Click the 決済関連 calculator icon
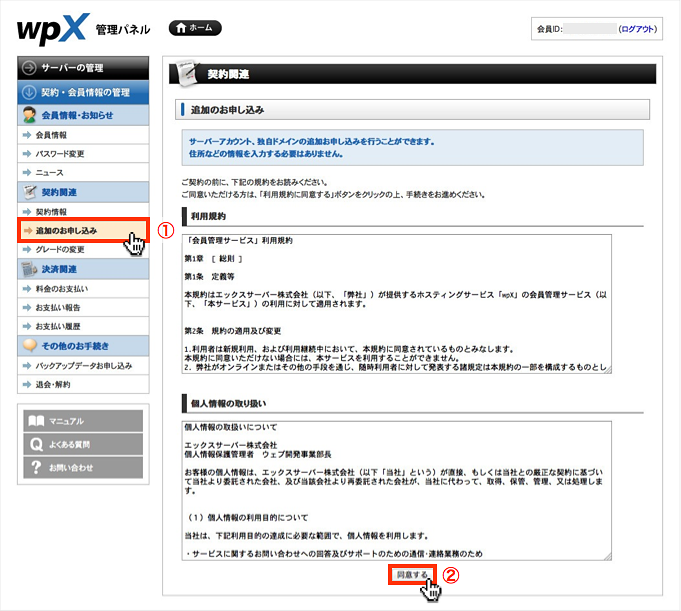 (30, 269)
